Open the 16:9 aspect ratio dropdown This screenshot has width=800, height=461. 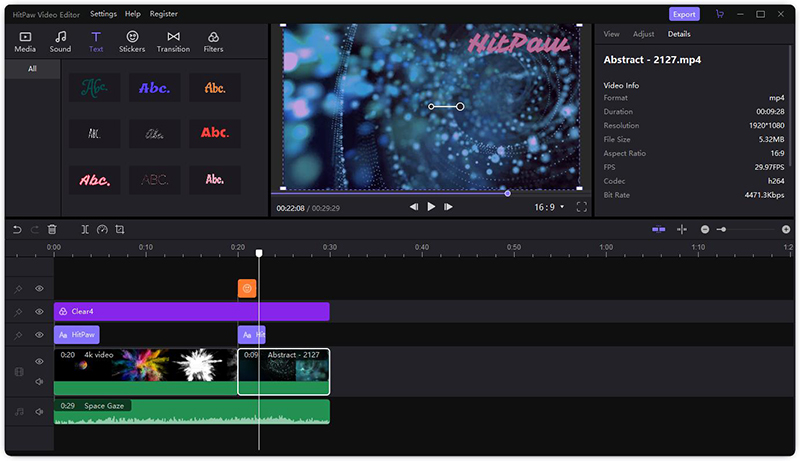(549, 207)
